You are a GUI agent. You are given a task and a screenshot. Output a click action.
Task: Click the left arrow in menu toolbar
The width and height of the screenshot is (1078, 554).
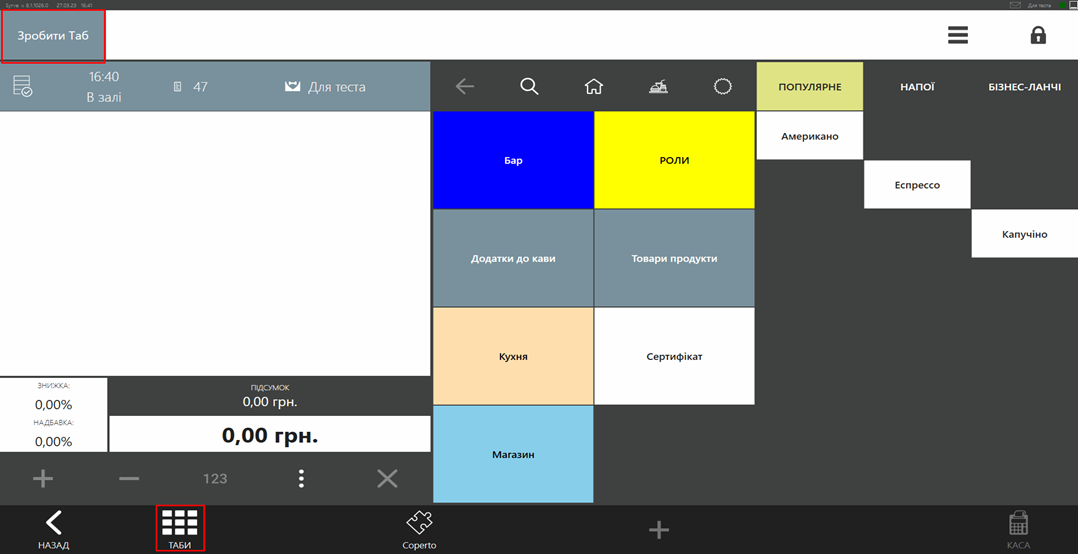pyautogui.click(x=465, y=86)
